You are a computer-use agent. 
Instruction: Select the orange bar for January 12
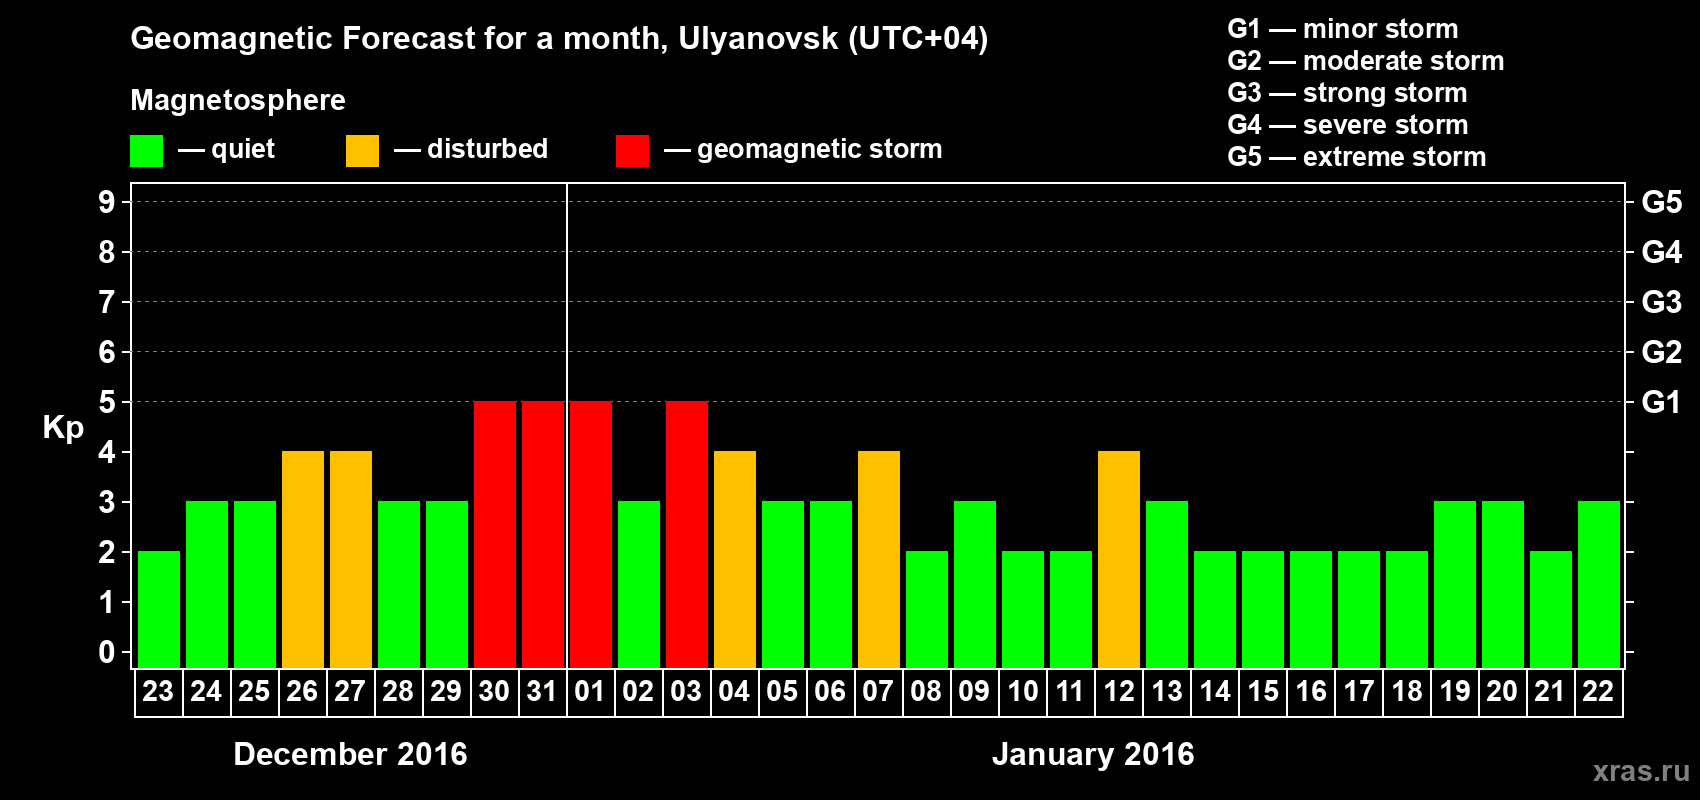coord(1119,559)
